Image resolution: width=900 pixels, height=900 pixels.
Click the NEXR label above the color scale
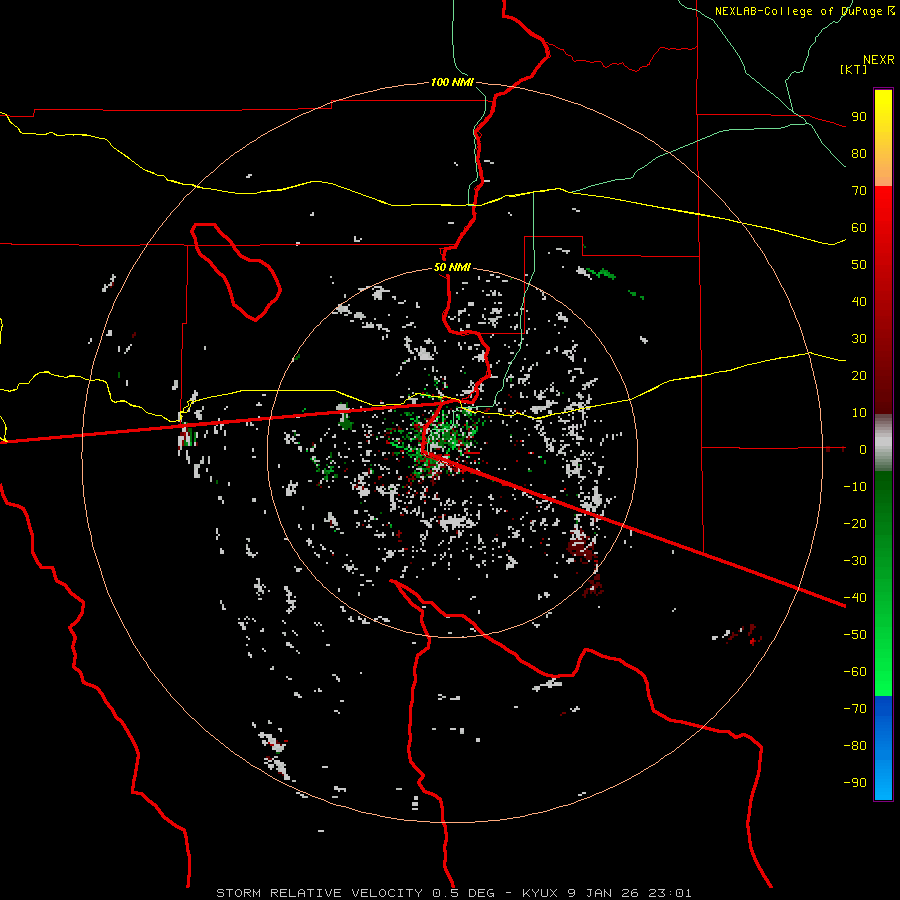(879, 60)
